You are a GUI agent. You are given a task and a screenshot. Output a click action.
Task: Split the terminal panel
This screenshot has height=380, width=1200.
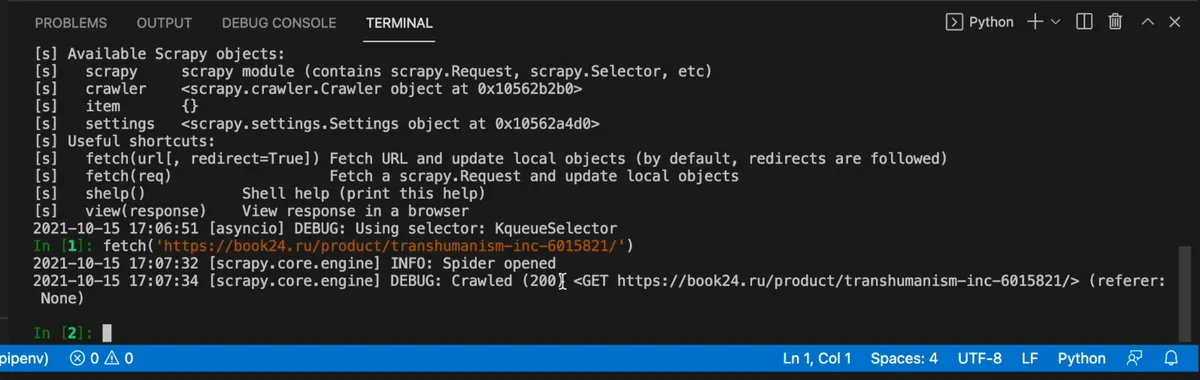1083,22
